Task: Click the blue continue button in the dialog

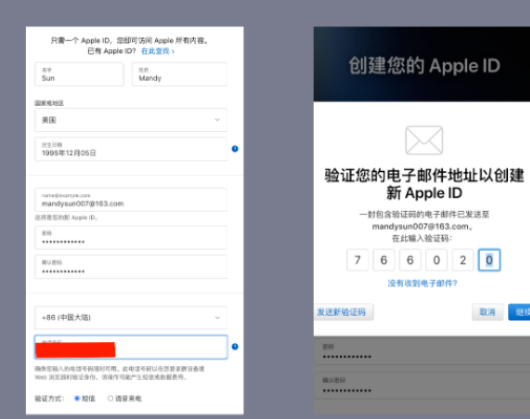Action: tap(520, 312)
